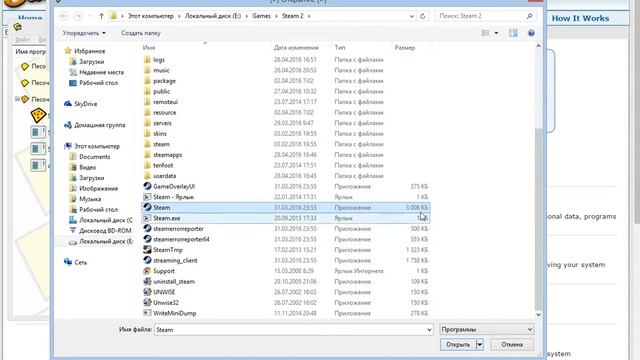Refresh the folder listing

click(422, 16)
